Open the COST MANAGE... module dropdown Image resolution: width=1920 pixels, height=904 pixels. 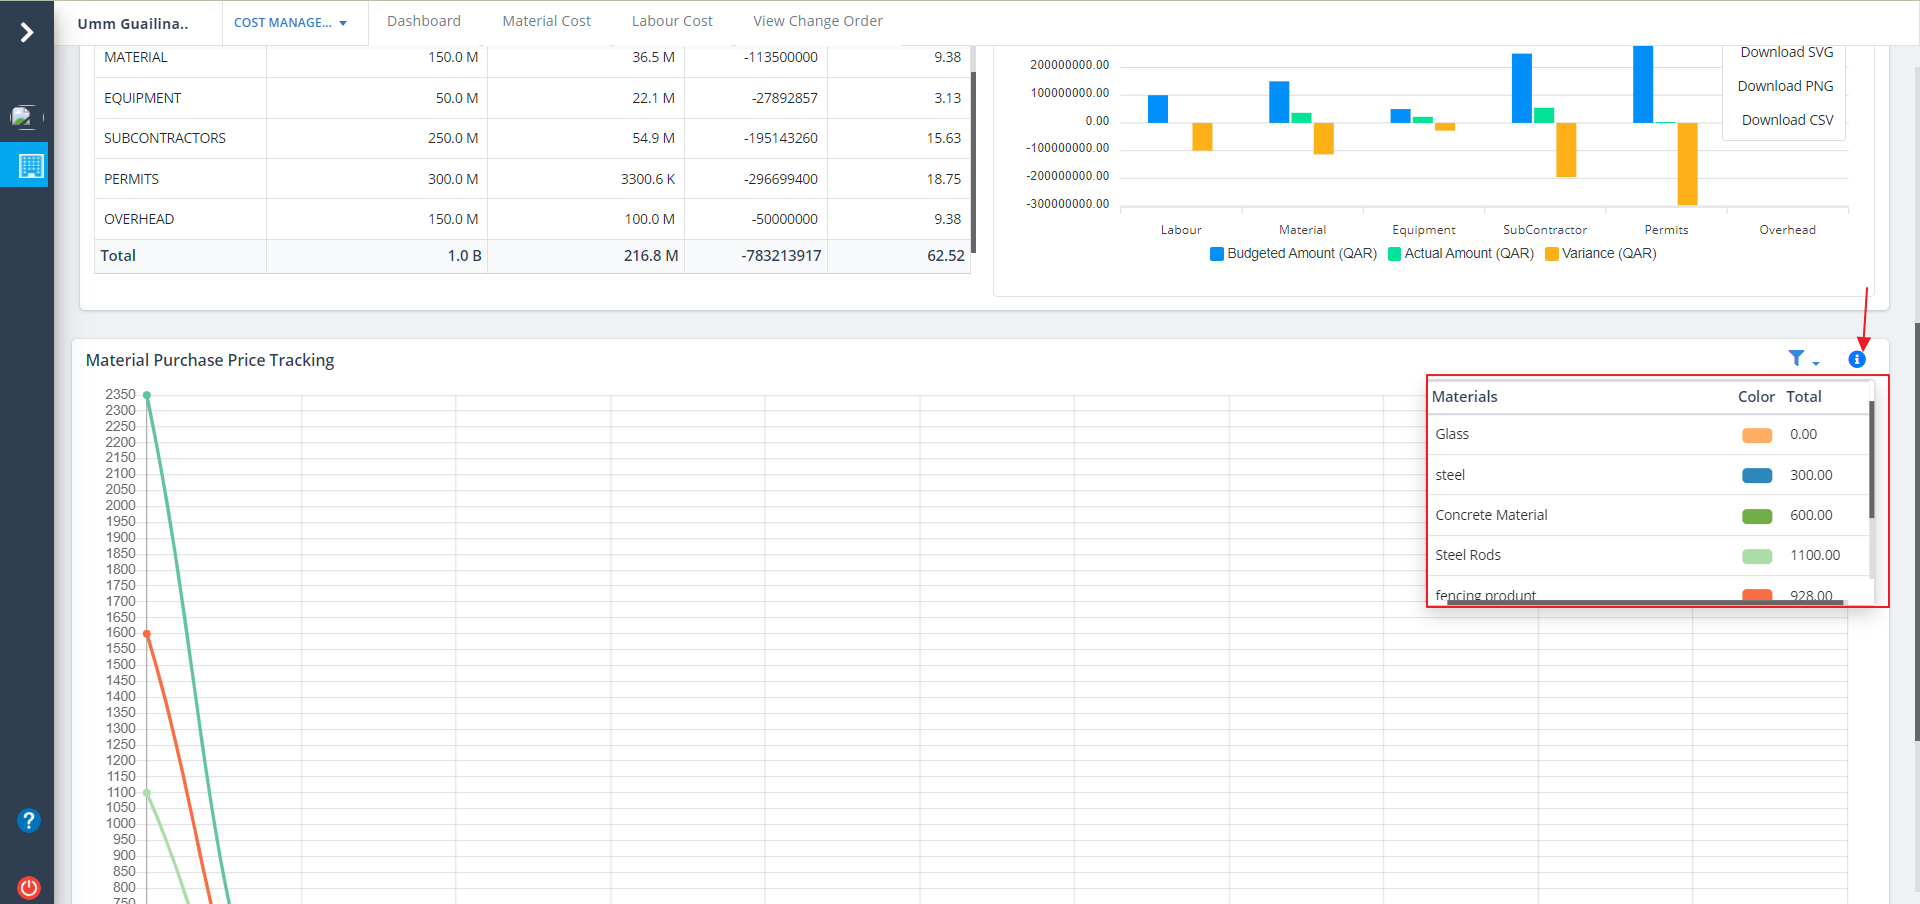(290, 23)
